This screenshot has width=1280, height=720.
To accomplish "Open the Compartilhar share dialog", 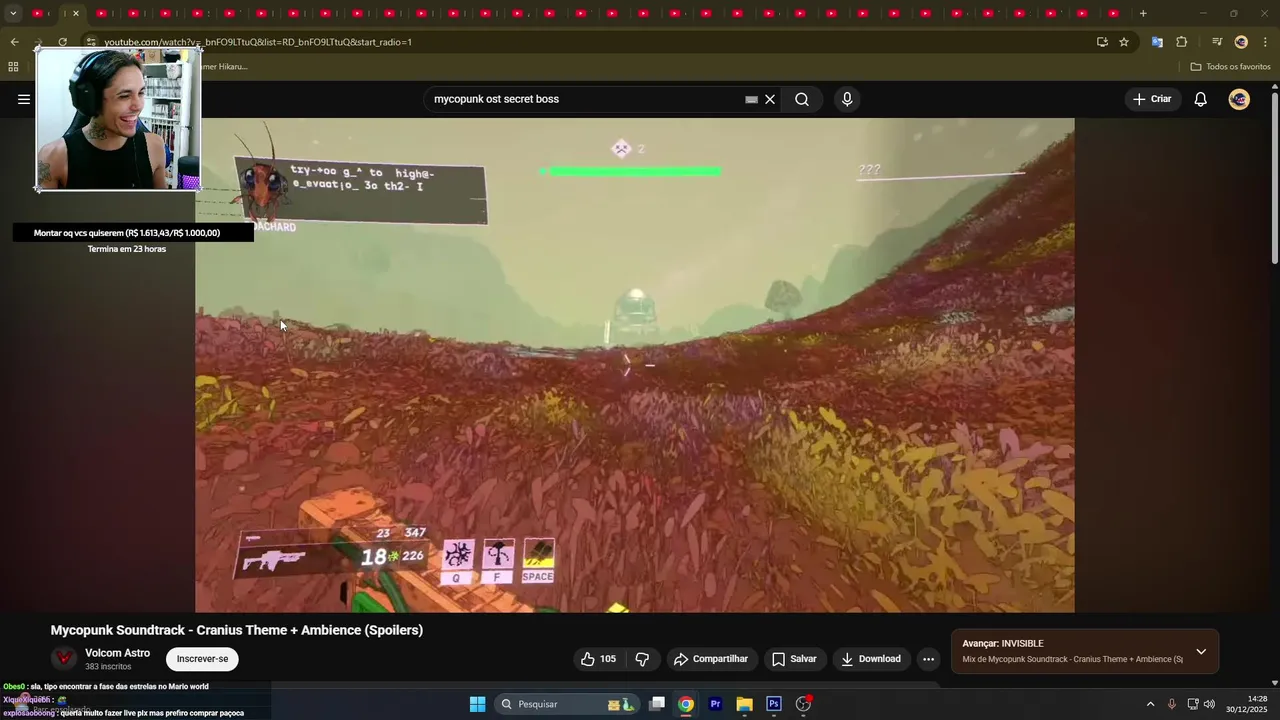I will (x=711, y=659).
